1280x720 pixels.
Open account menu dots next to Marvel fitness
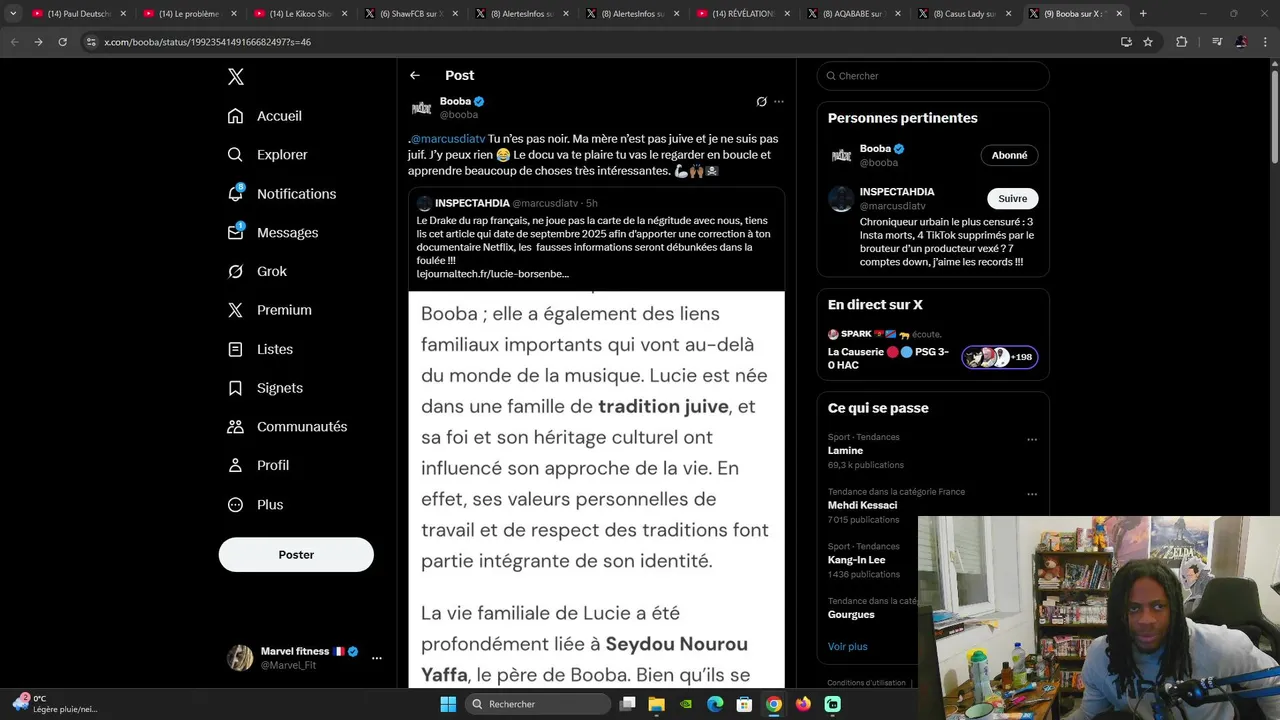[377, 658]
